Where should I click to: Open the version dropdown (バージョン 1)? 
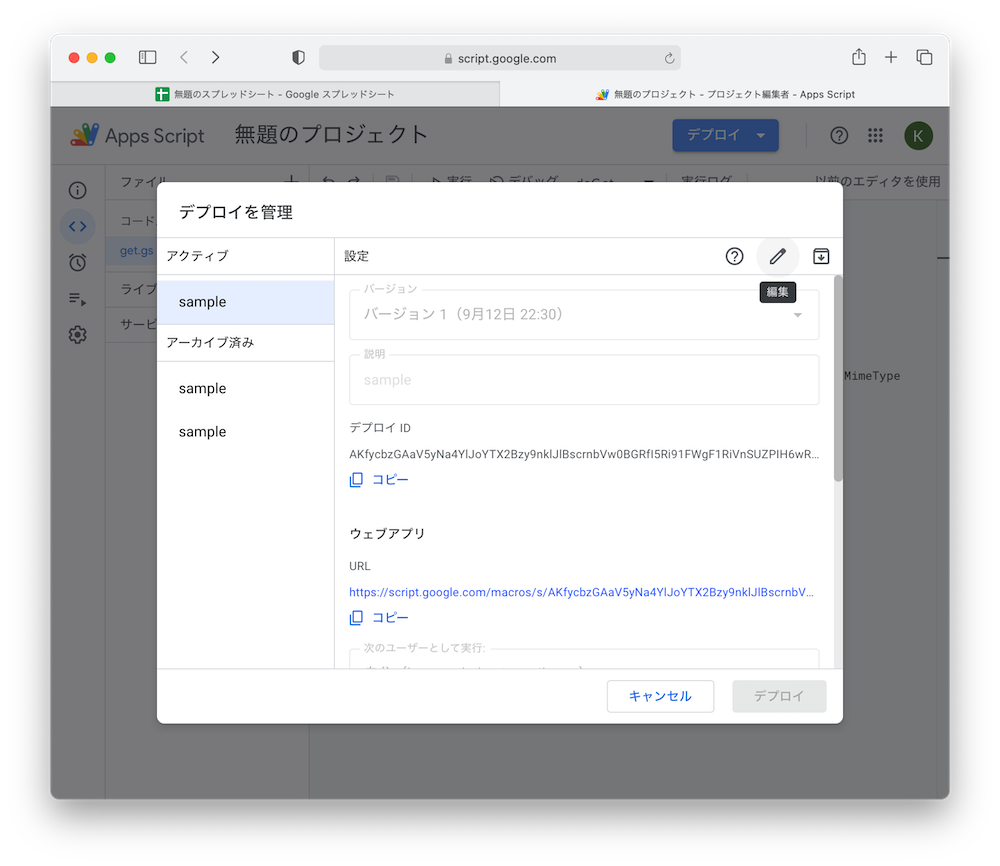click(x=584, y=314)
